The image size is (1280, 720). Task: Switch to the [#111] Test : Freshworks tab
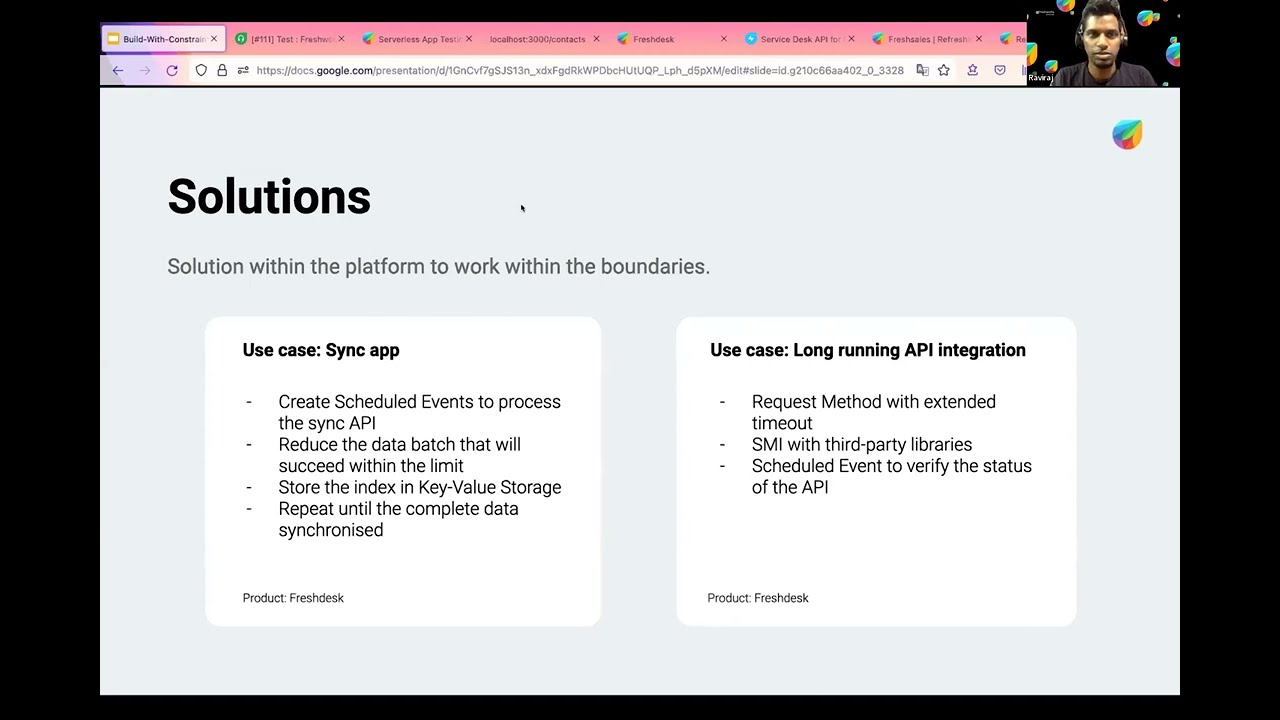coord(290,39)
